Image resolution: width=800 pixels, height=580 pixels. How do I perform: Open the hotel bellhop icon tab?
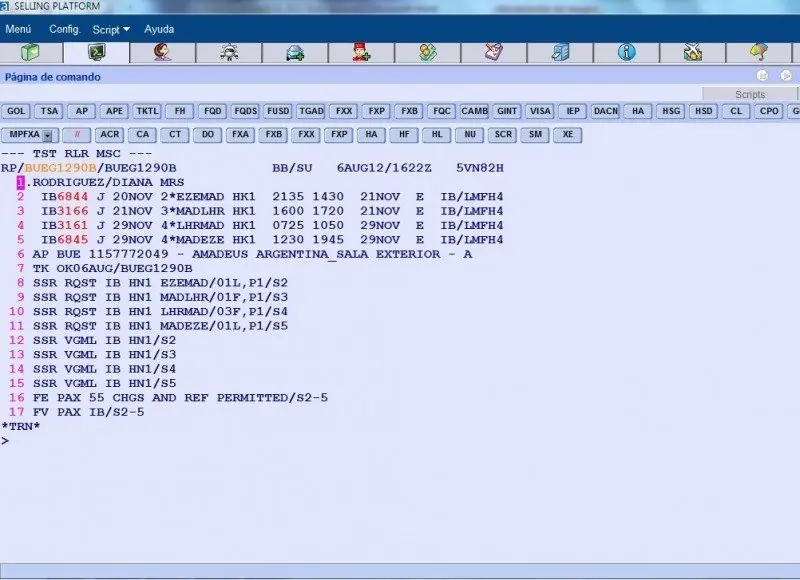[362, 52]
